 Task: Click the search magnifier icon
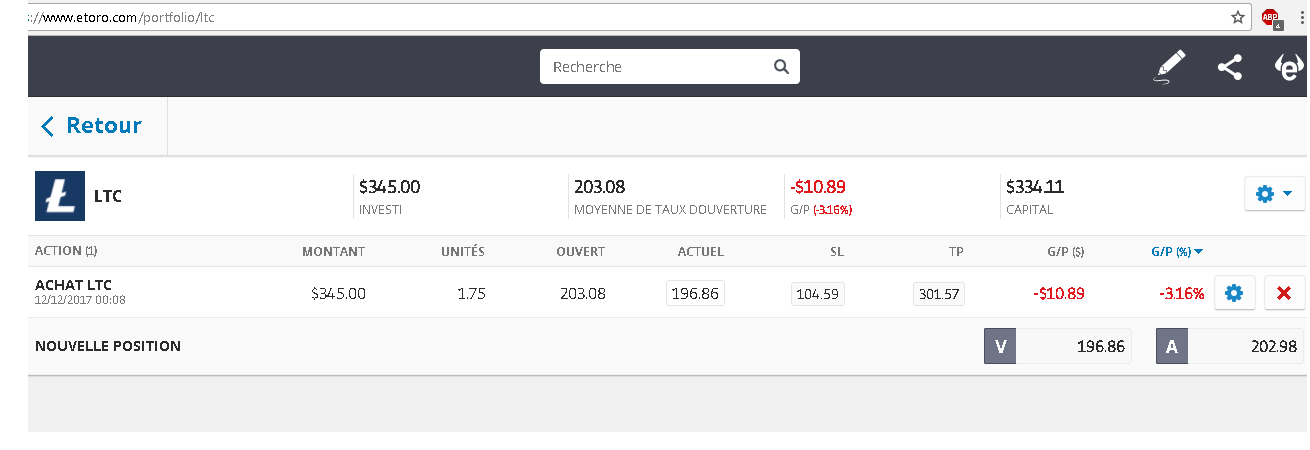(x=781, y=67)
